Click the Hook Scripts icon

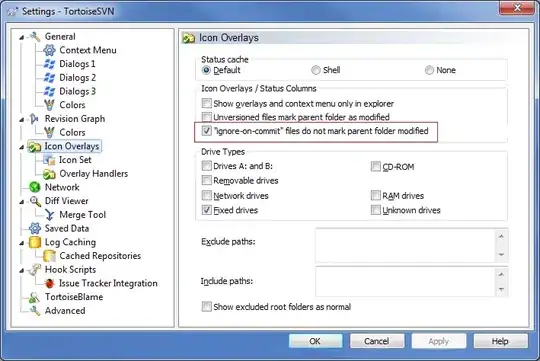(35, 270)
